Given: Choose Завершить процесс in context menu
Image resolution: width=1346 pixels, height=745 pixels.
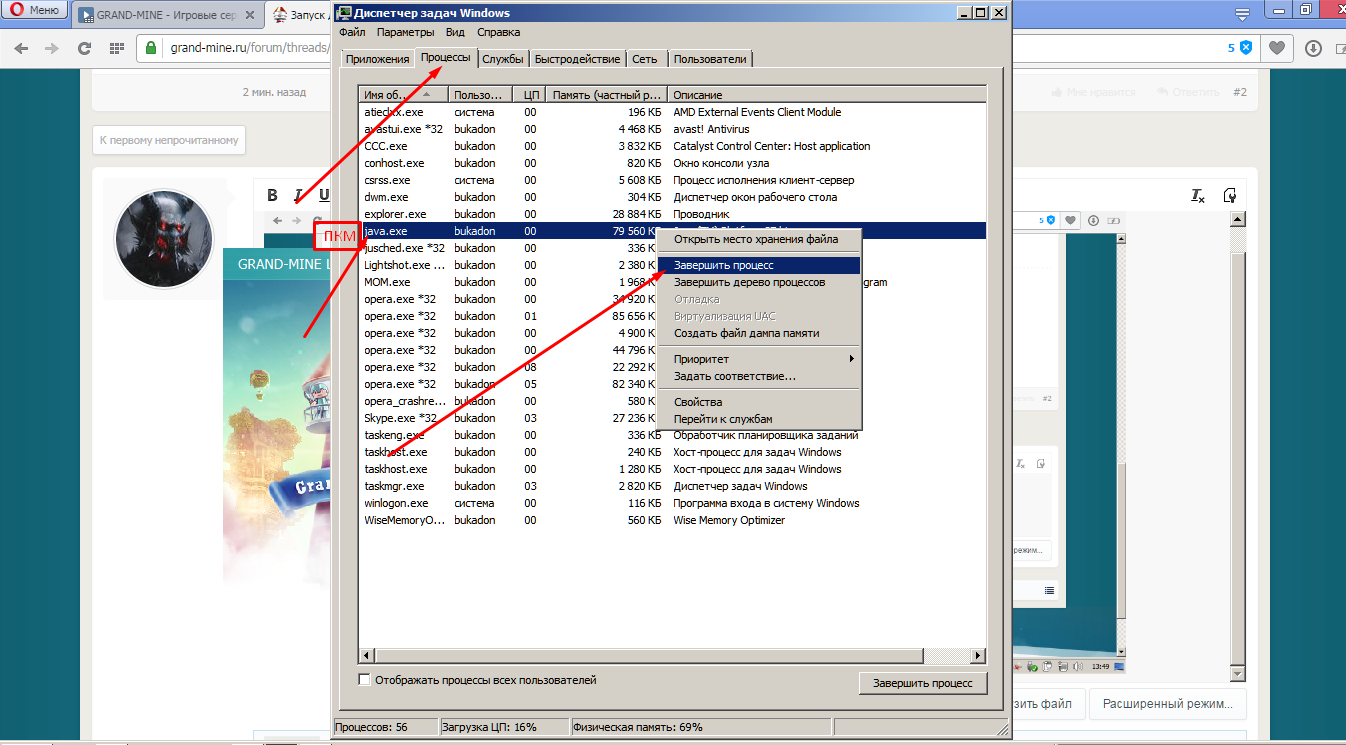Looking at the screenshot, I should 760,265.
